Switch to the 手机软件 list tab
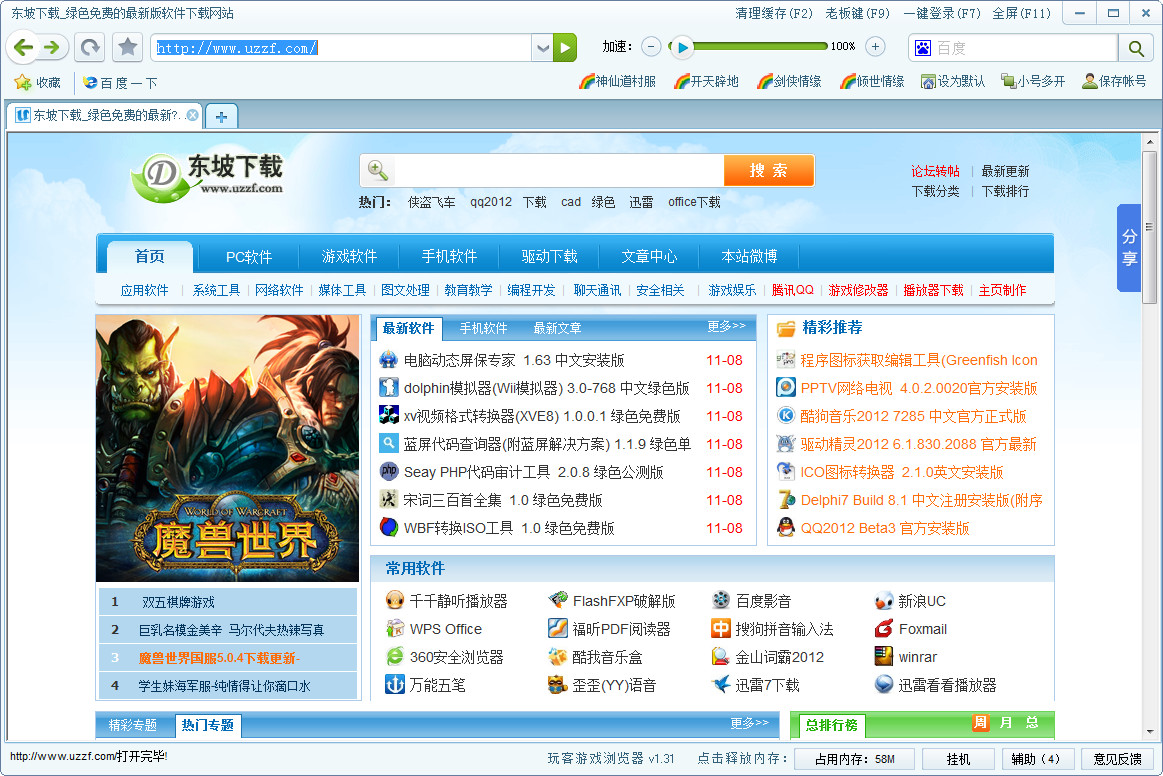This screenshot has height=776, width=1163. pyautogui.click(x=483, y=328)
